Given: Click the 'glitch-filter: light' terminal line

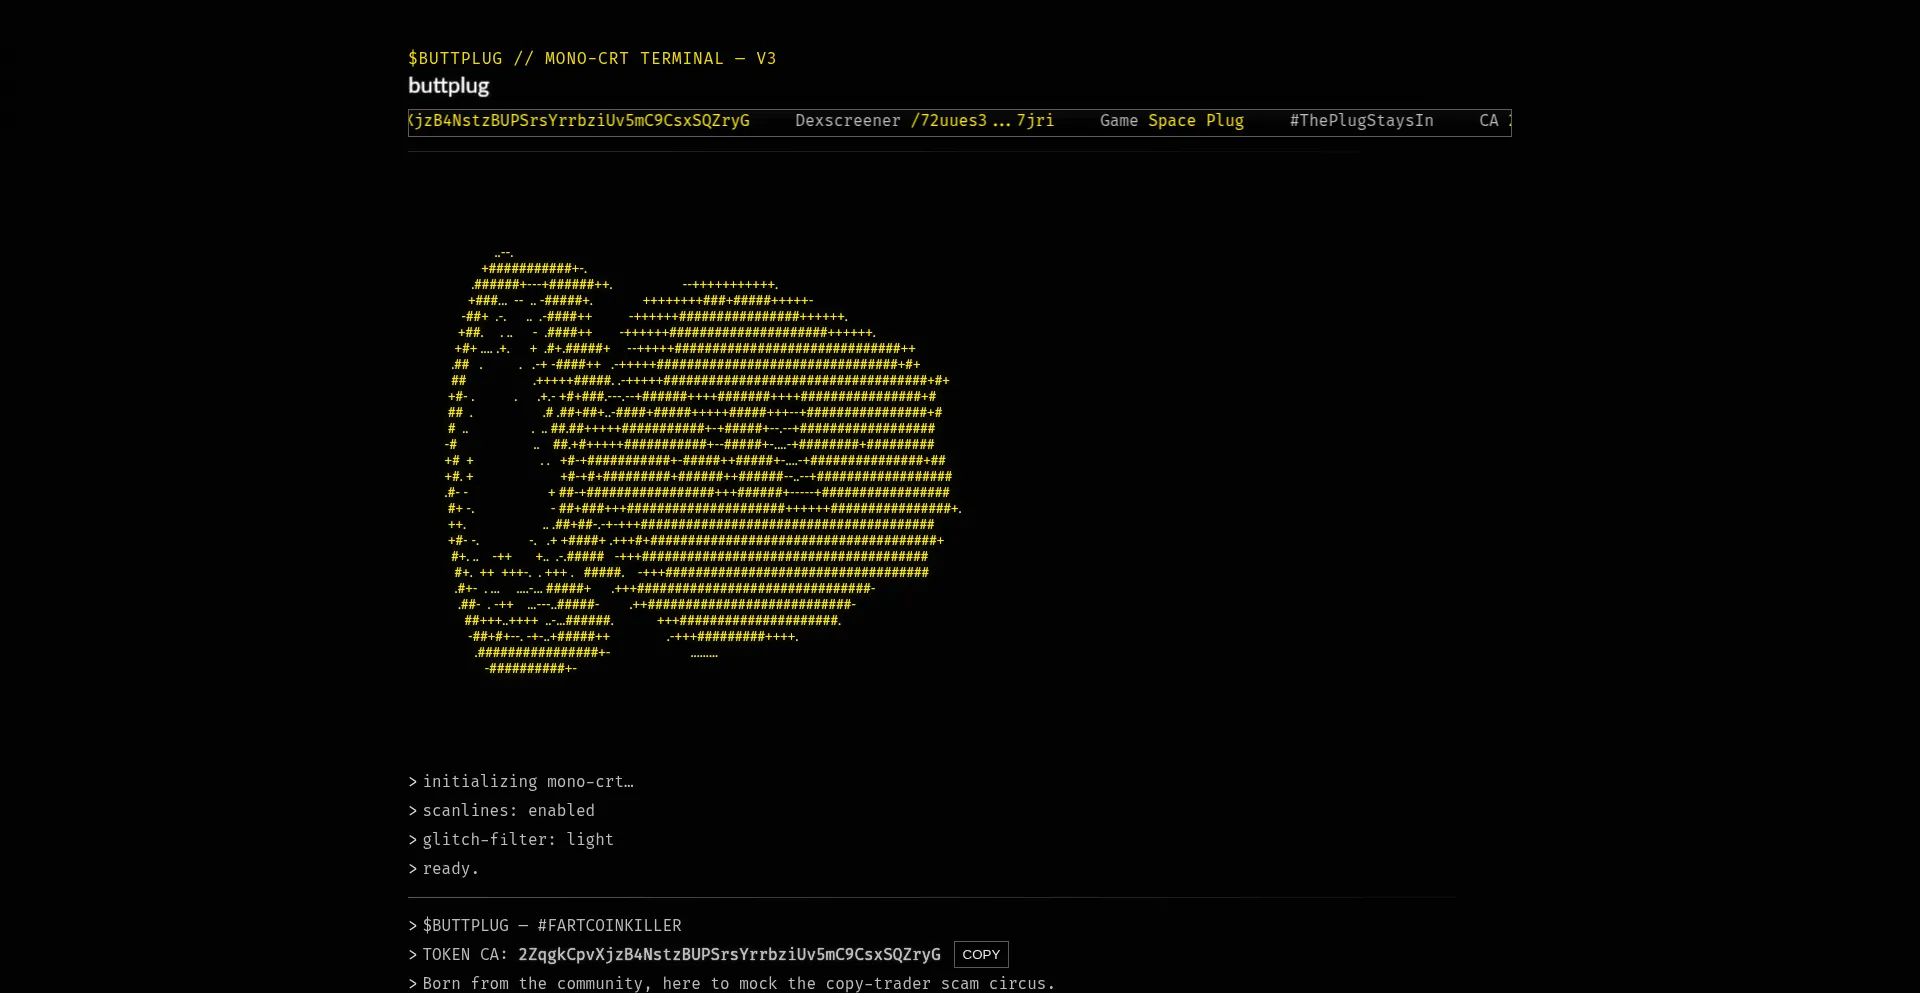Looking at the screenshot, I should (x=517, y=839).
